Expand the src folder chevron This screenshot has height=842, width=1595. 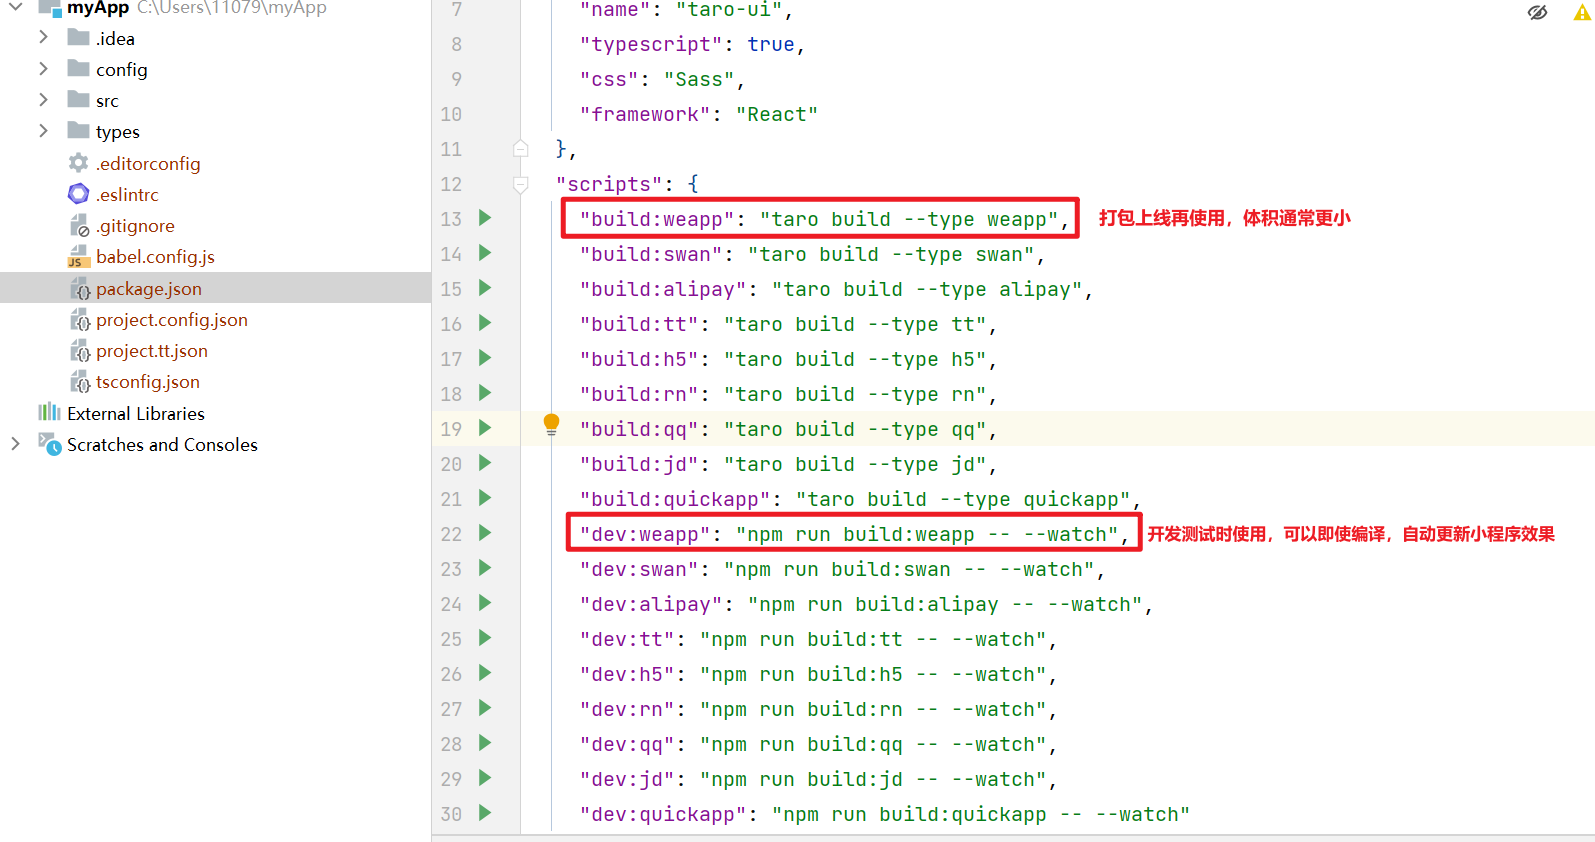(43, 100)
